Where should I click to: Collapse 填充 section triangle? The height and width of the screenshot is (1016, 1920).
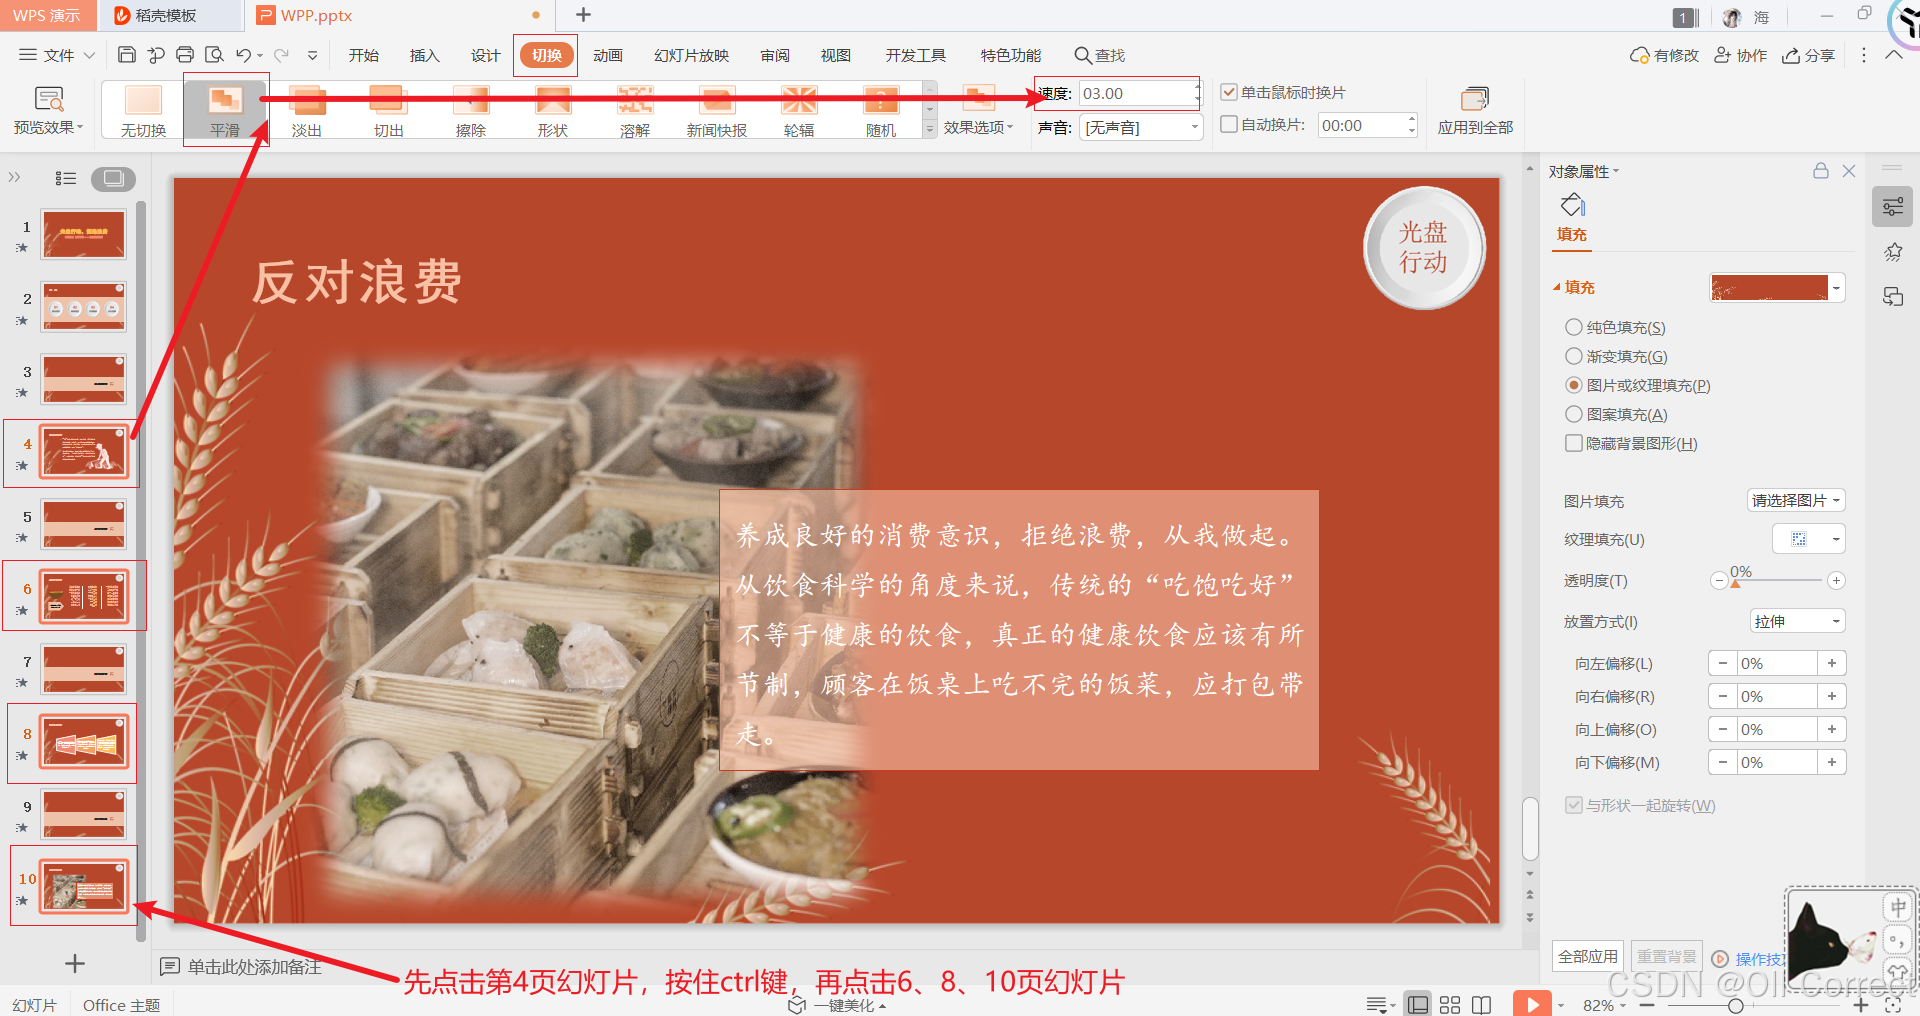pyautogui.click(x=1556, y=287)
